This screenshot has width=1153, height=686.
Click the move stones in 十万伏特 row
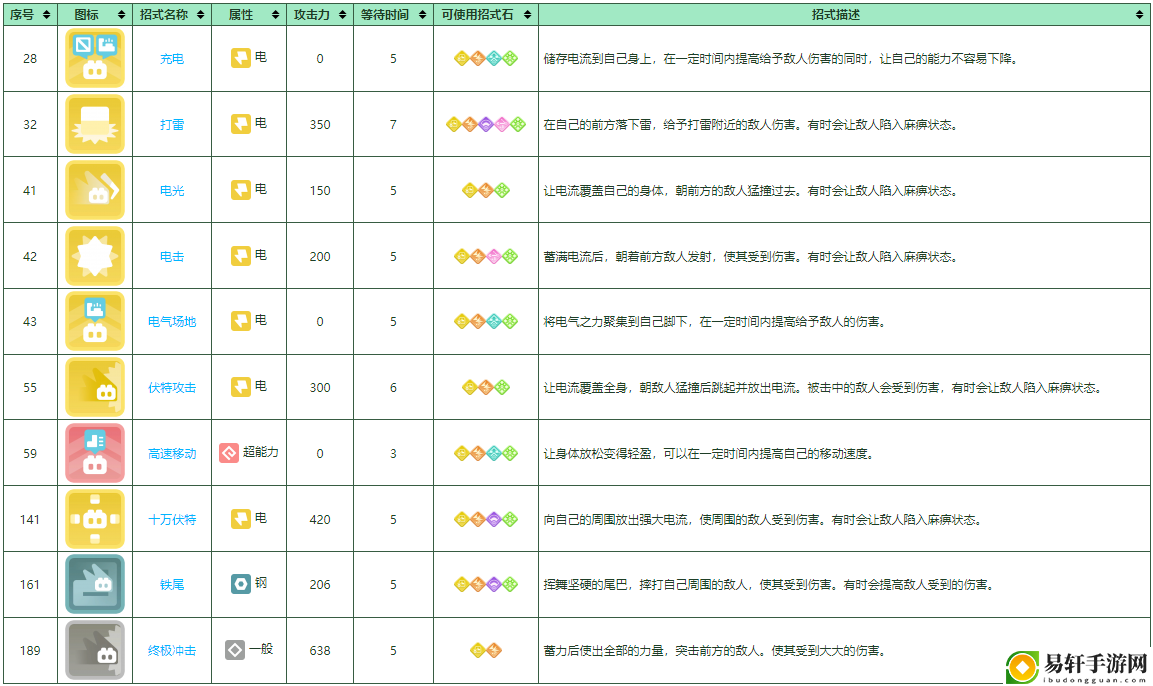tap(485, 519)
